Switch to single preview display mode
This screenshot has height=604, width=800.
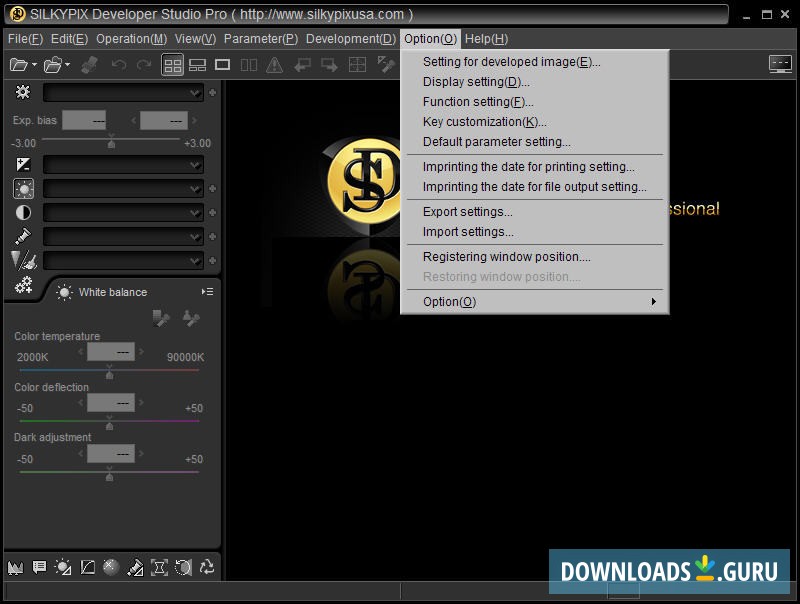(x=222, y=65)
